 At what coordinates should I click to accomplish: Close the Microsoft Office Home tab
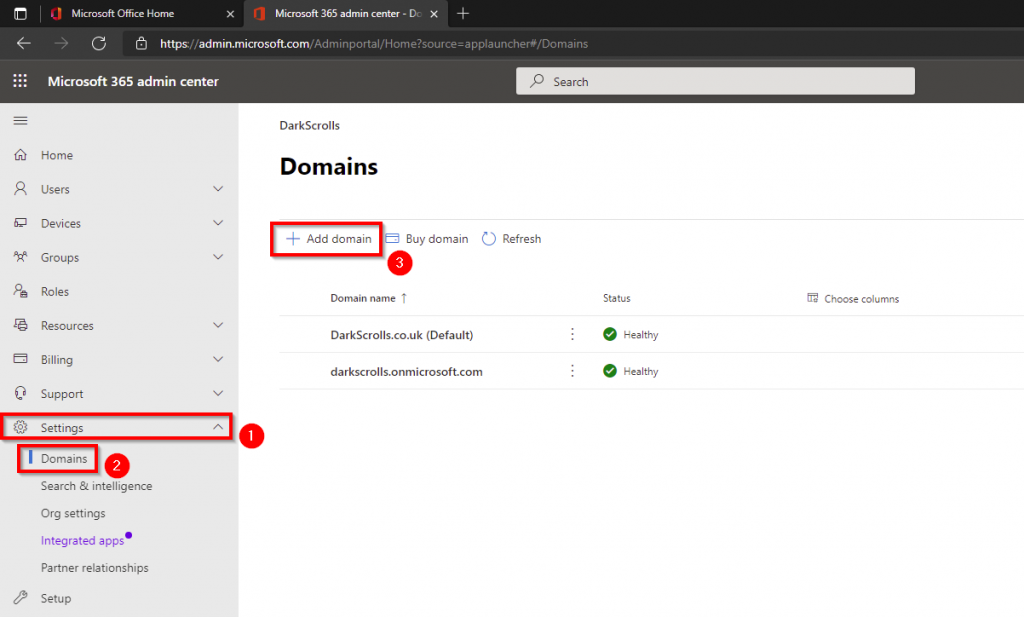pos(231,14)
